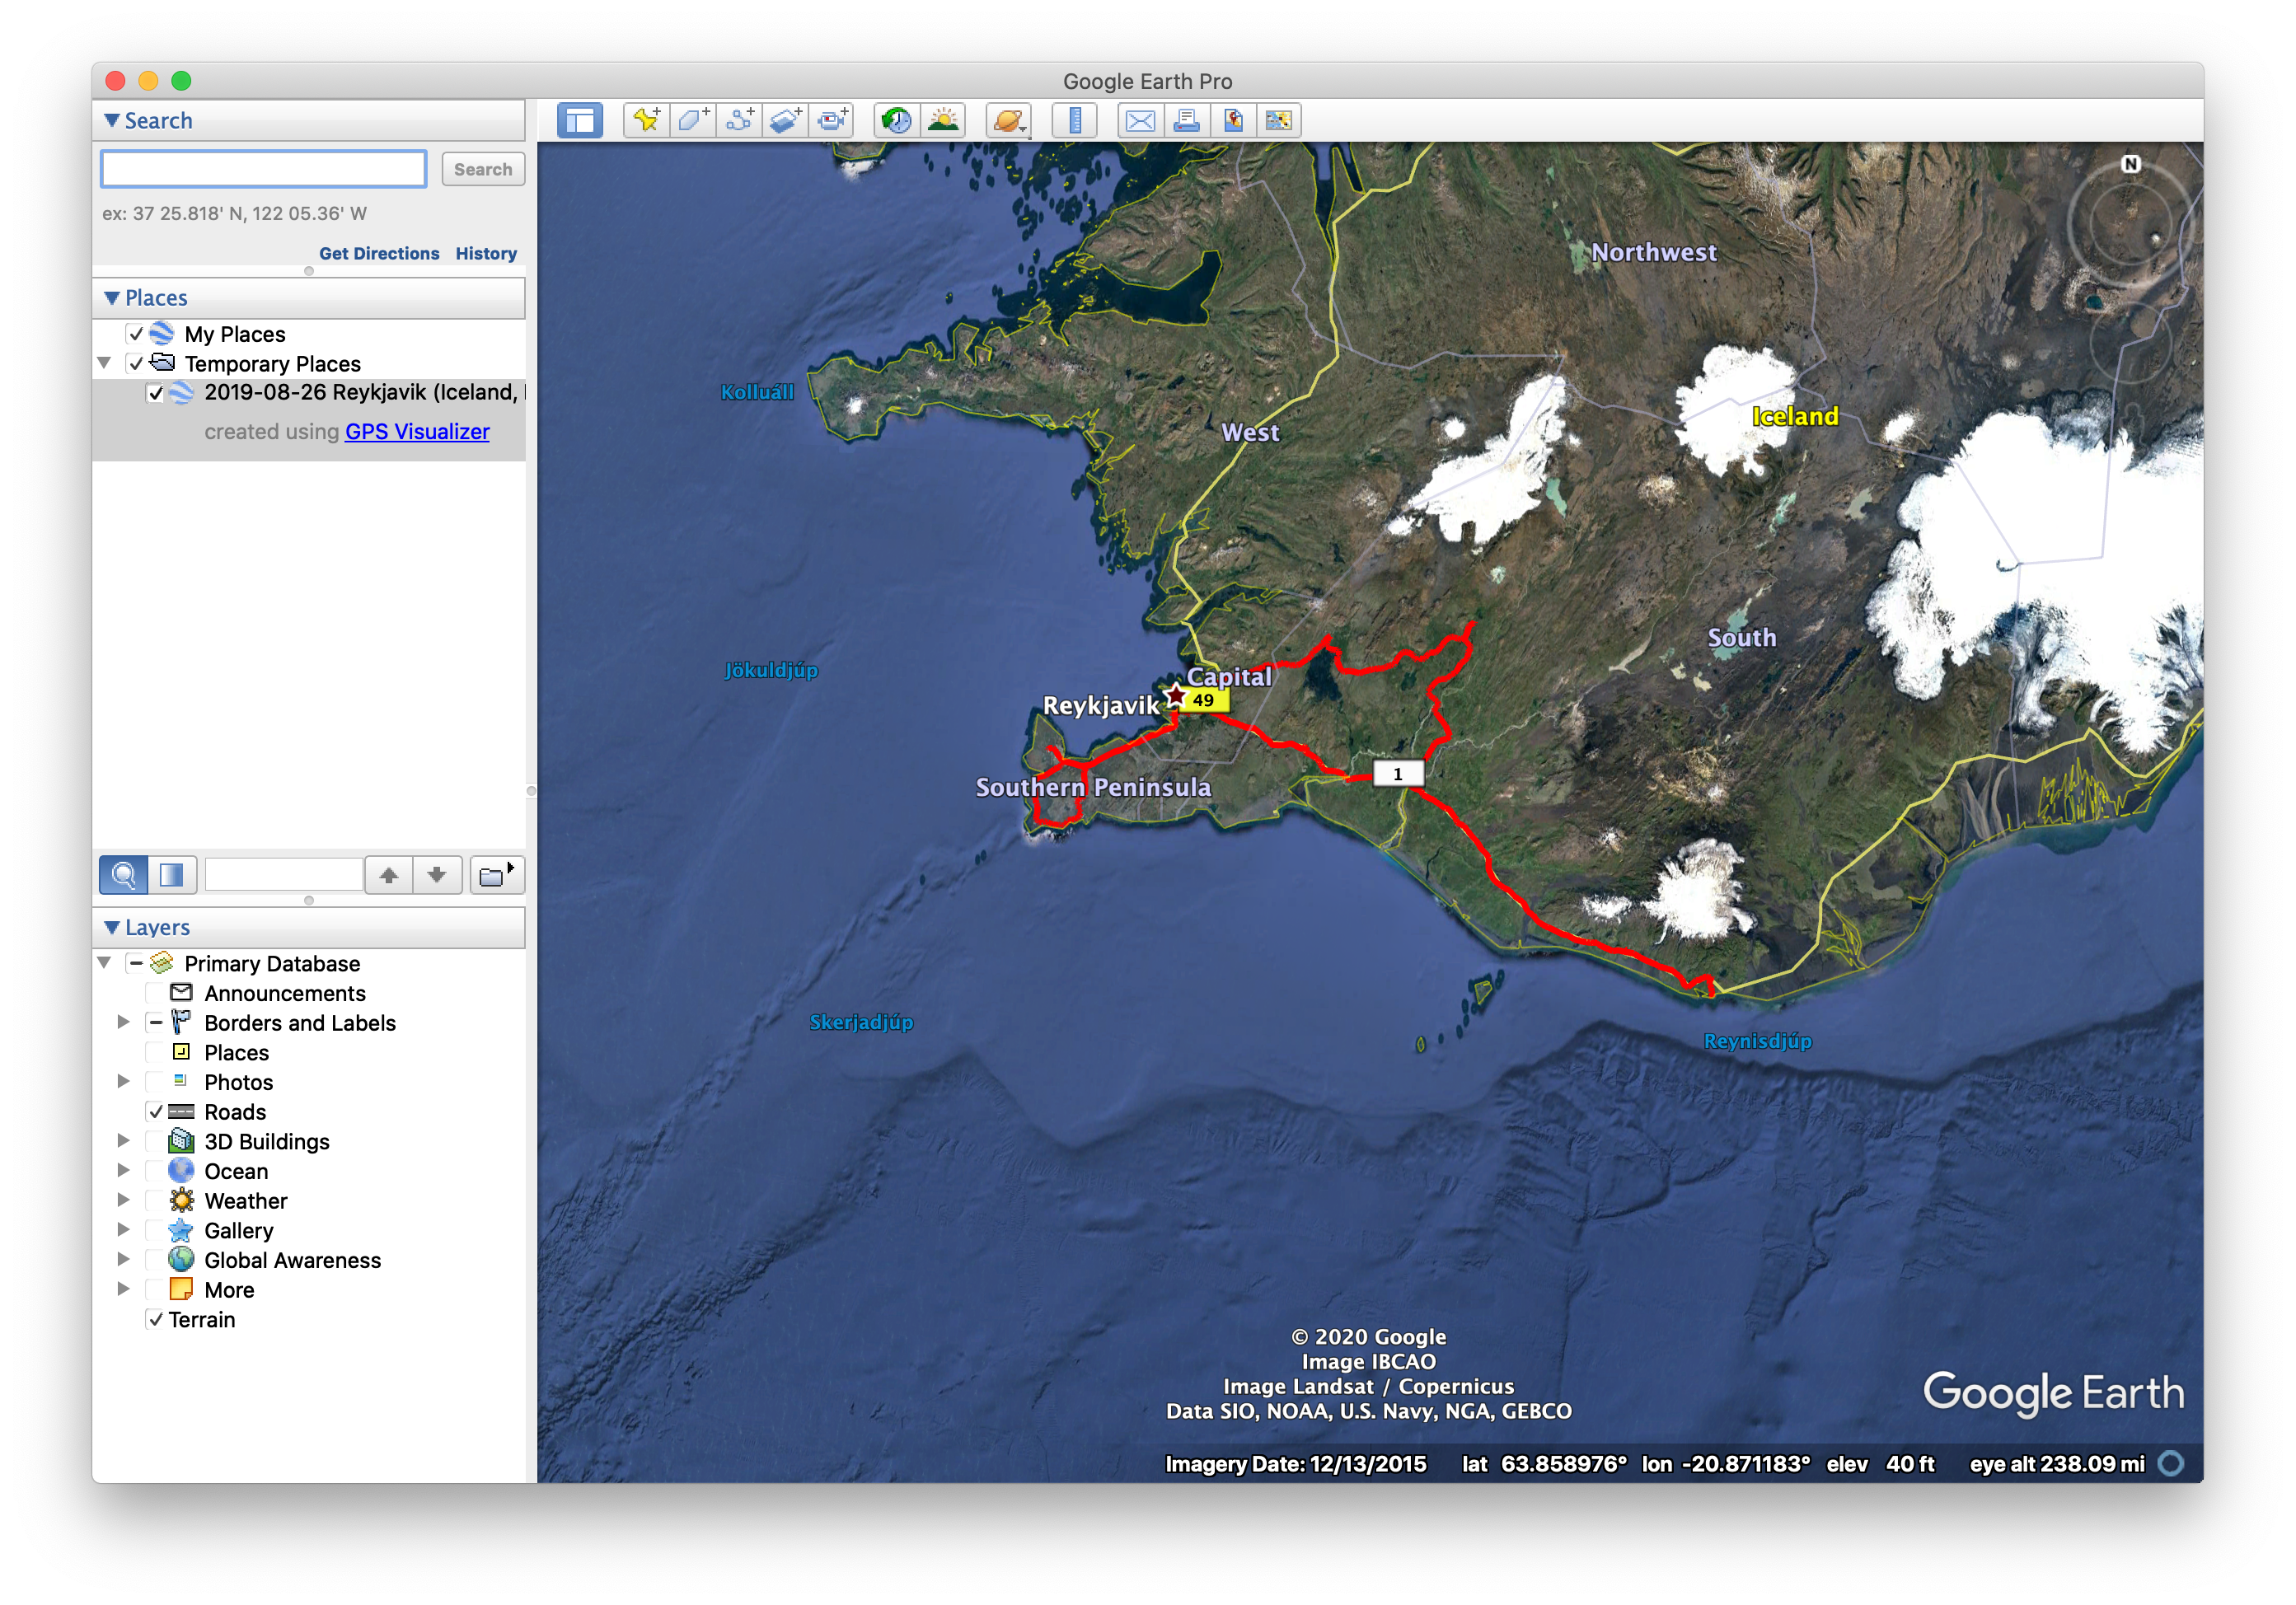Select the Add Placemark tool
The height and width of the screenshot is (1605, 2296).
point(645,120)
